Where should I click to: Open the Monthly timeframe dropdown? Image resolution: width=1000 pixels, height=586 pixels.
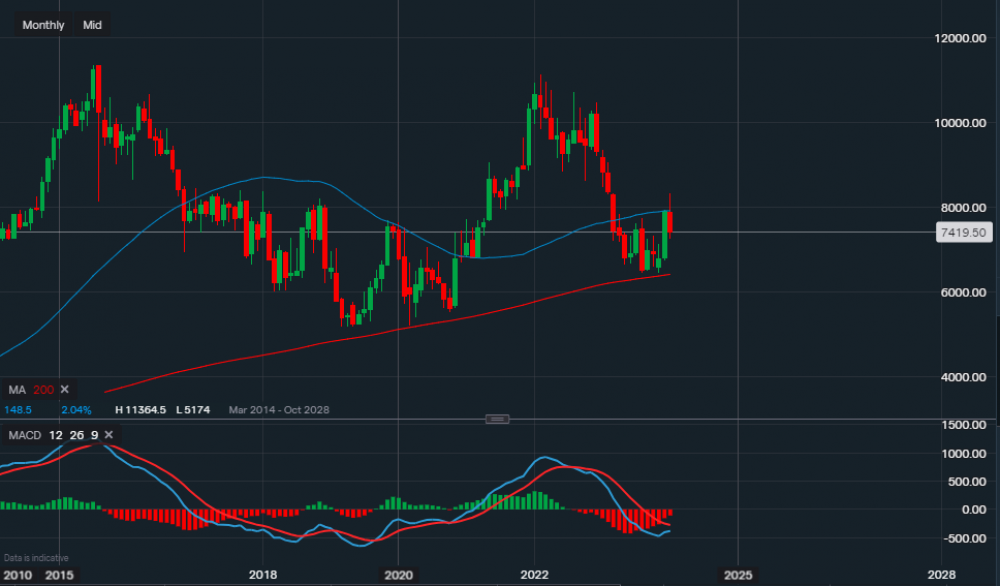coord(43,25)
